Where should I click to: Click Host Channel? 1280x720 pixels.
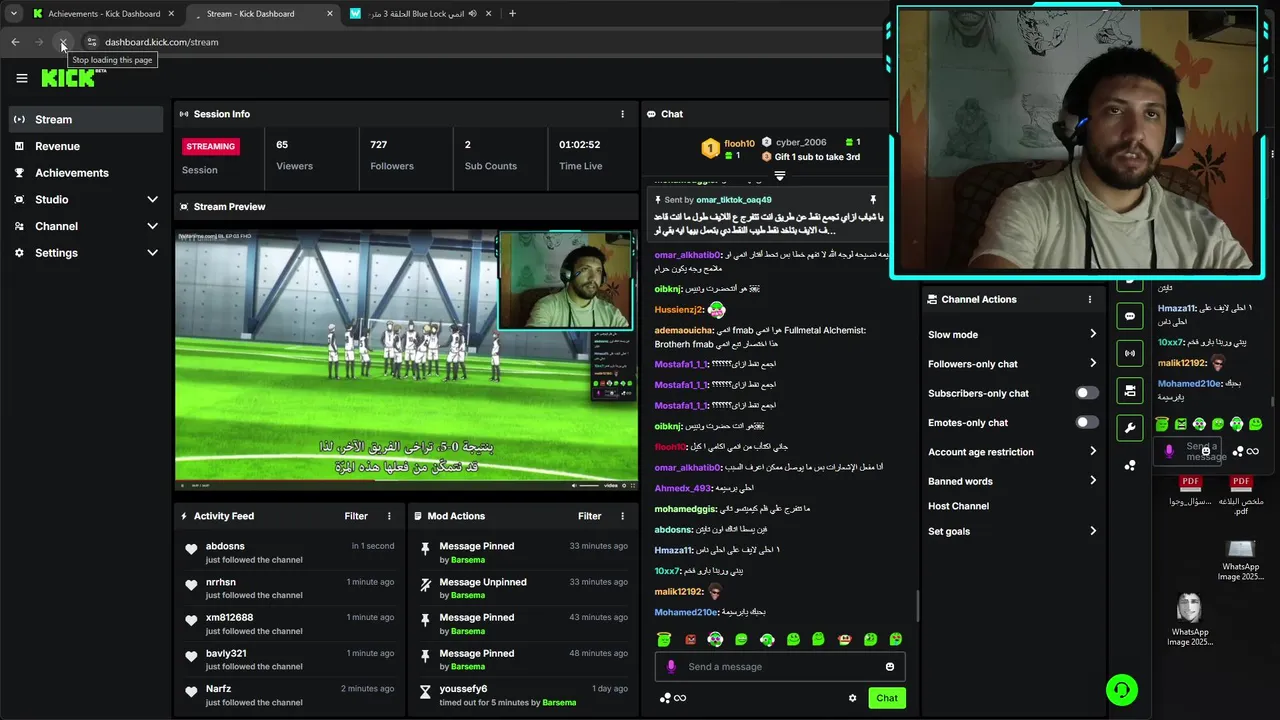(958, 506)
